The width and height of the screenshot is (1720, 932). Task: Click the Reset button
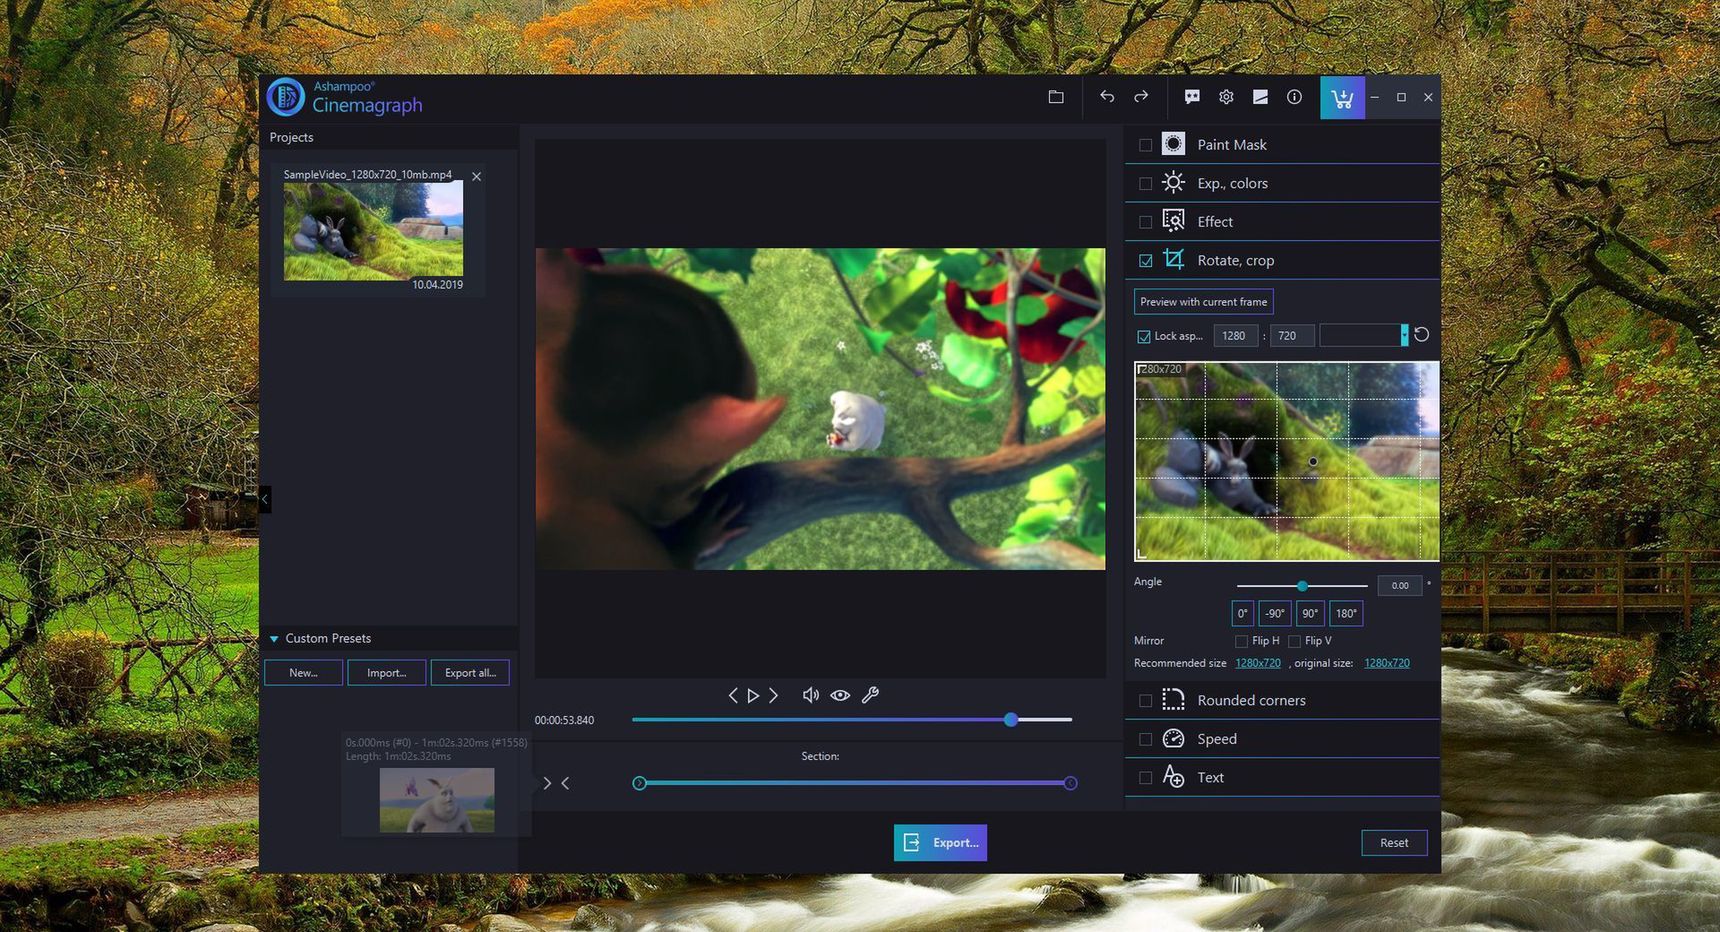(x=1394, y=843)
